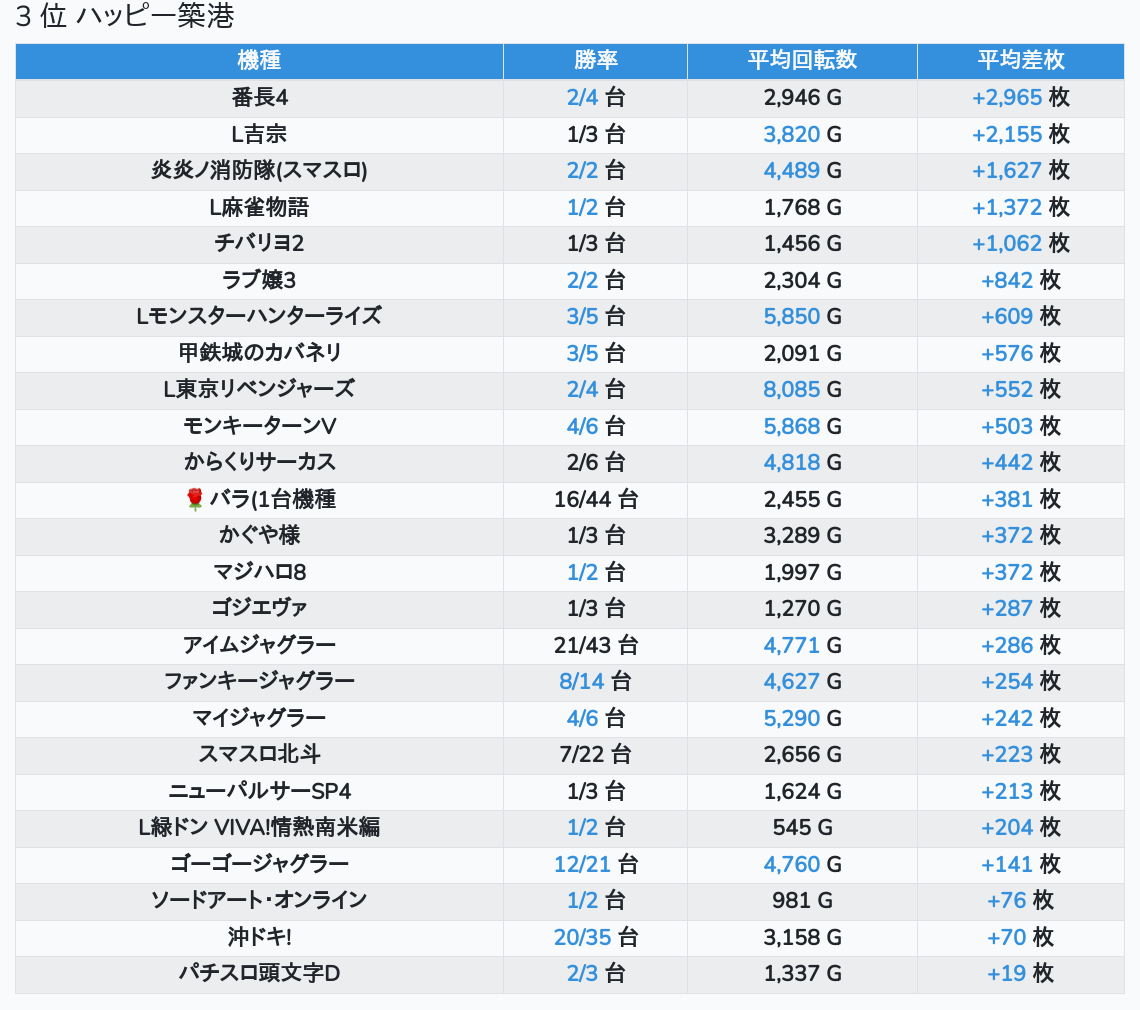Select the L吉宗 machine name
The width and height of the screenshot is (1140, 1010).
pos(259,134)
